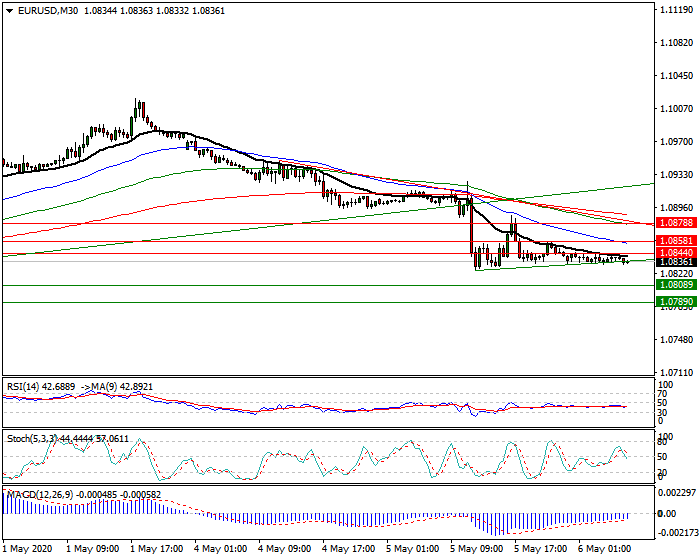Select price axis value 1.09700
The width and height of the screenshot is (700, 560).
677,142
